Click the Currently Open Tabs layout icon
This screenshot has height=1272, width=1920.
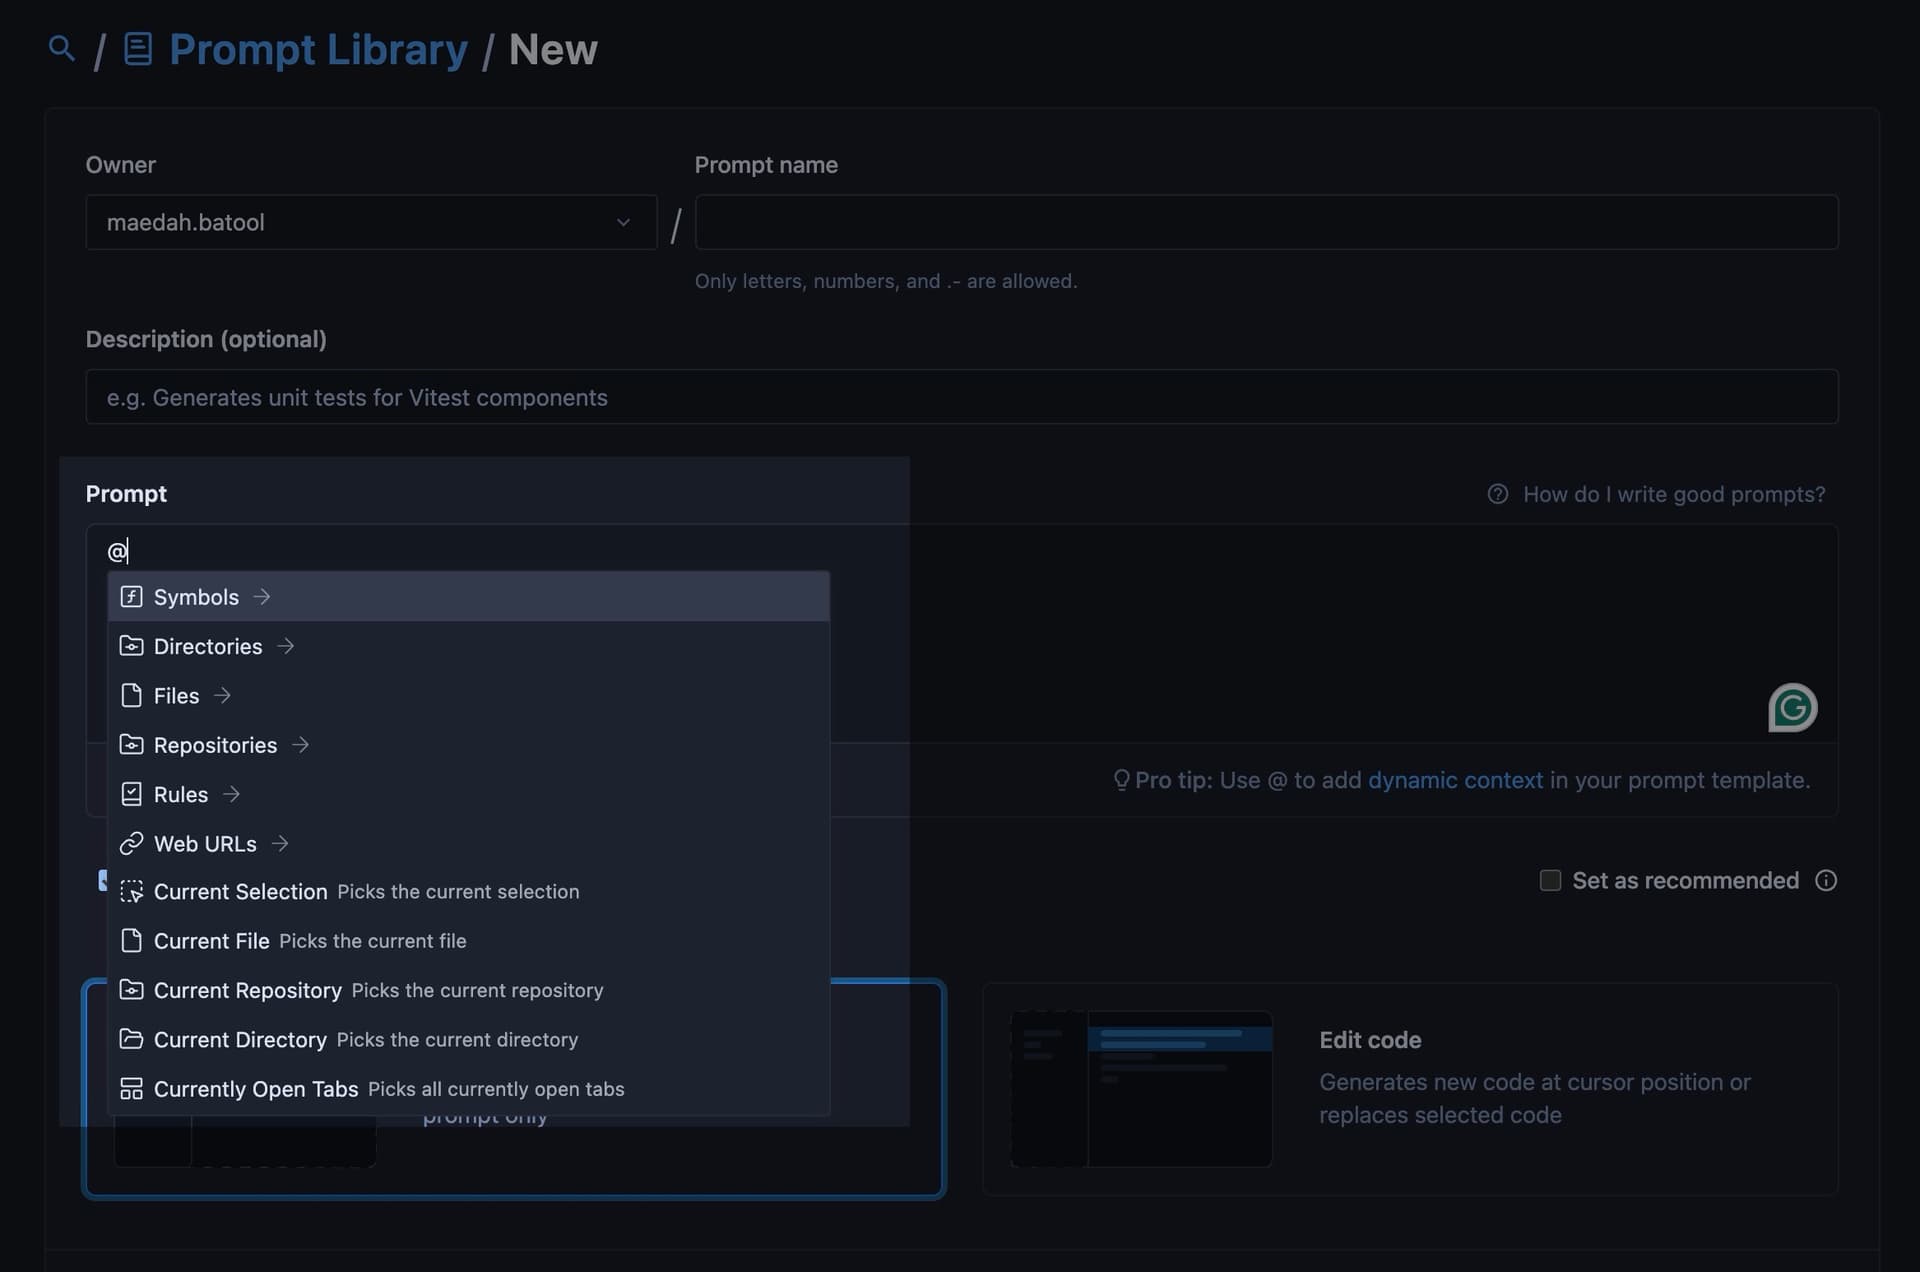(x=131, y=1089)
